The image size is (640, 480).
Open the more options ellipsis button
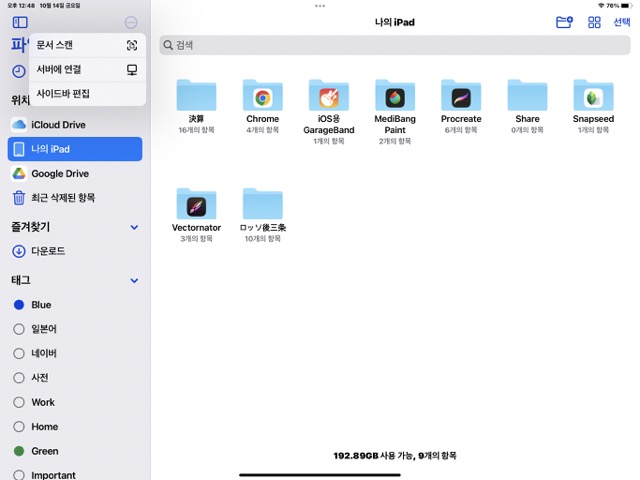(131, 22)
